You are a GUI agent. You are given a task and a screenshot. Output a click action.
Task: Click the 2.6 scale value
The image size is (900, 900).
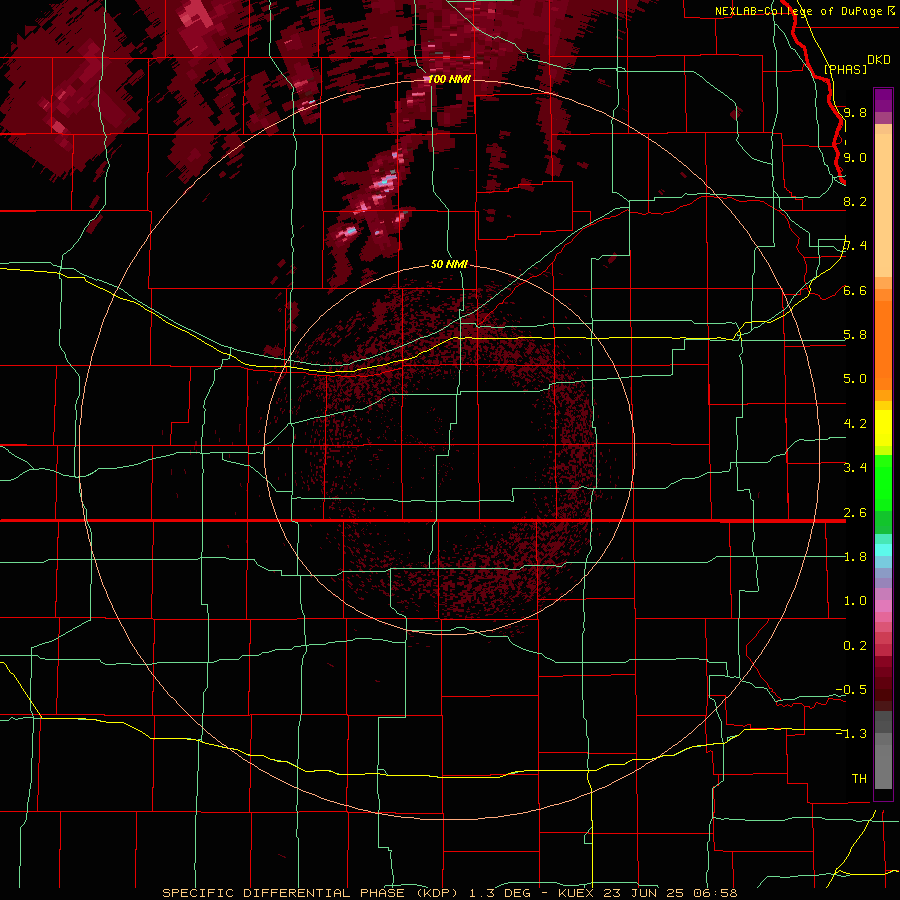coord(855,513)
